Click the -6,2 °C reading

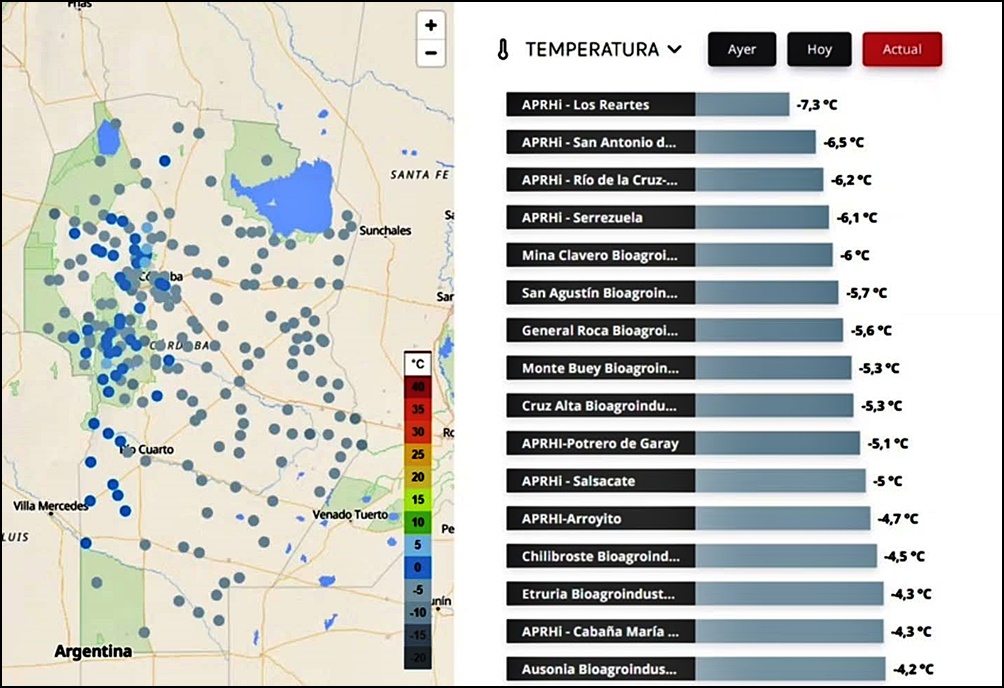pos(852,181)
